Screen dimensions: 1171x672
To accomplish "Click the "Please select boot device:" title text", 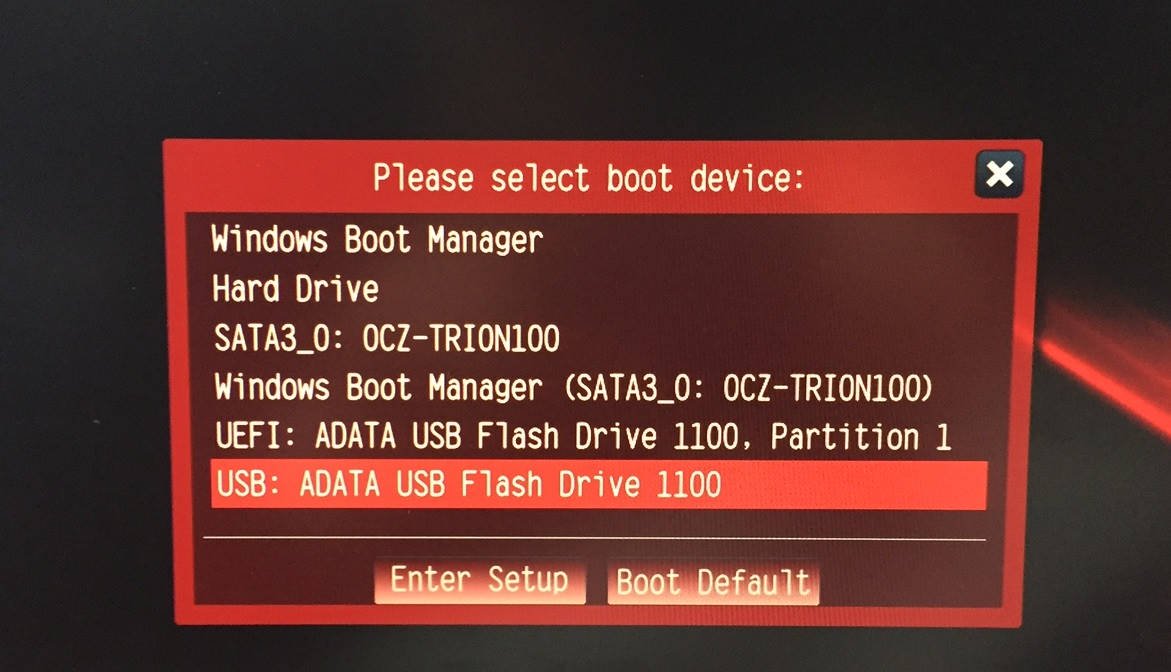I will [588, 178].
